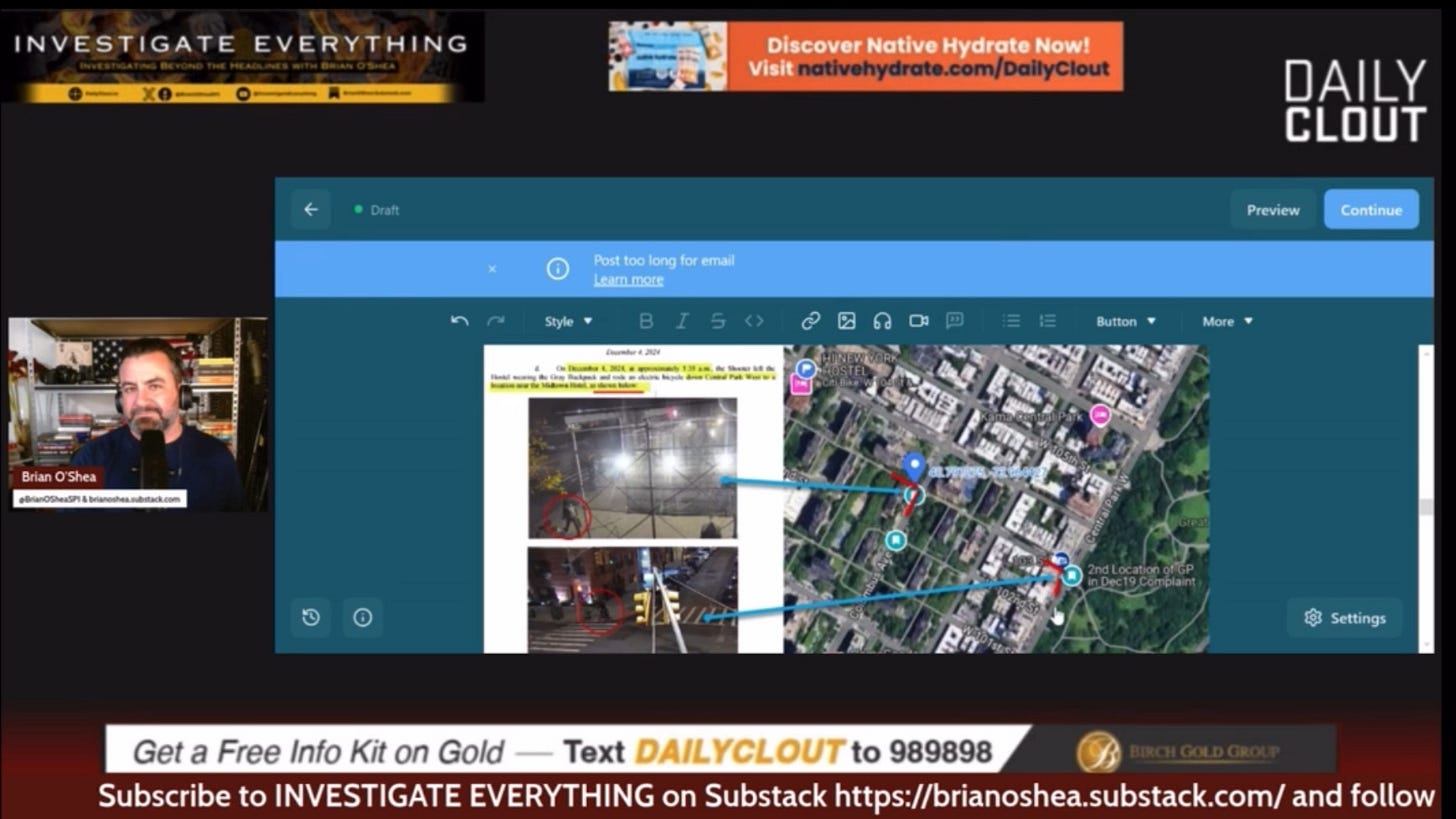This screenshot has height=819, width=1456.
Task: Open the More dropdown
Action: (x=1228, y=321)
